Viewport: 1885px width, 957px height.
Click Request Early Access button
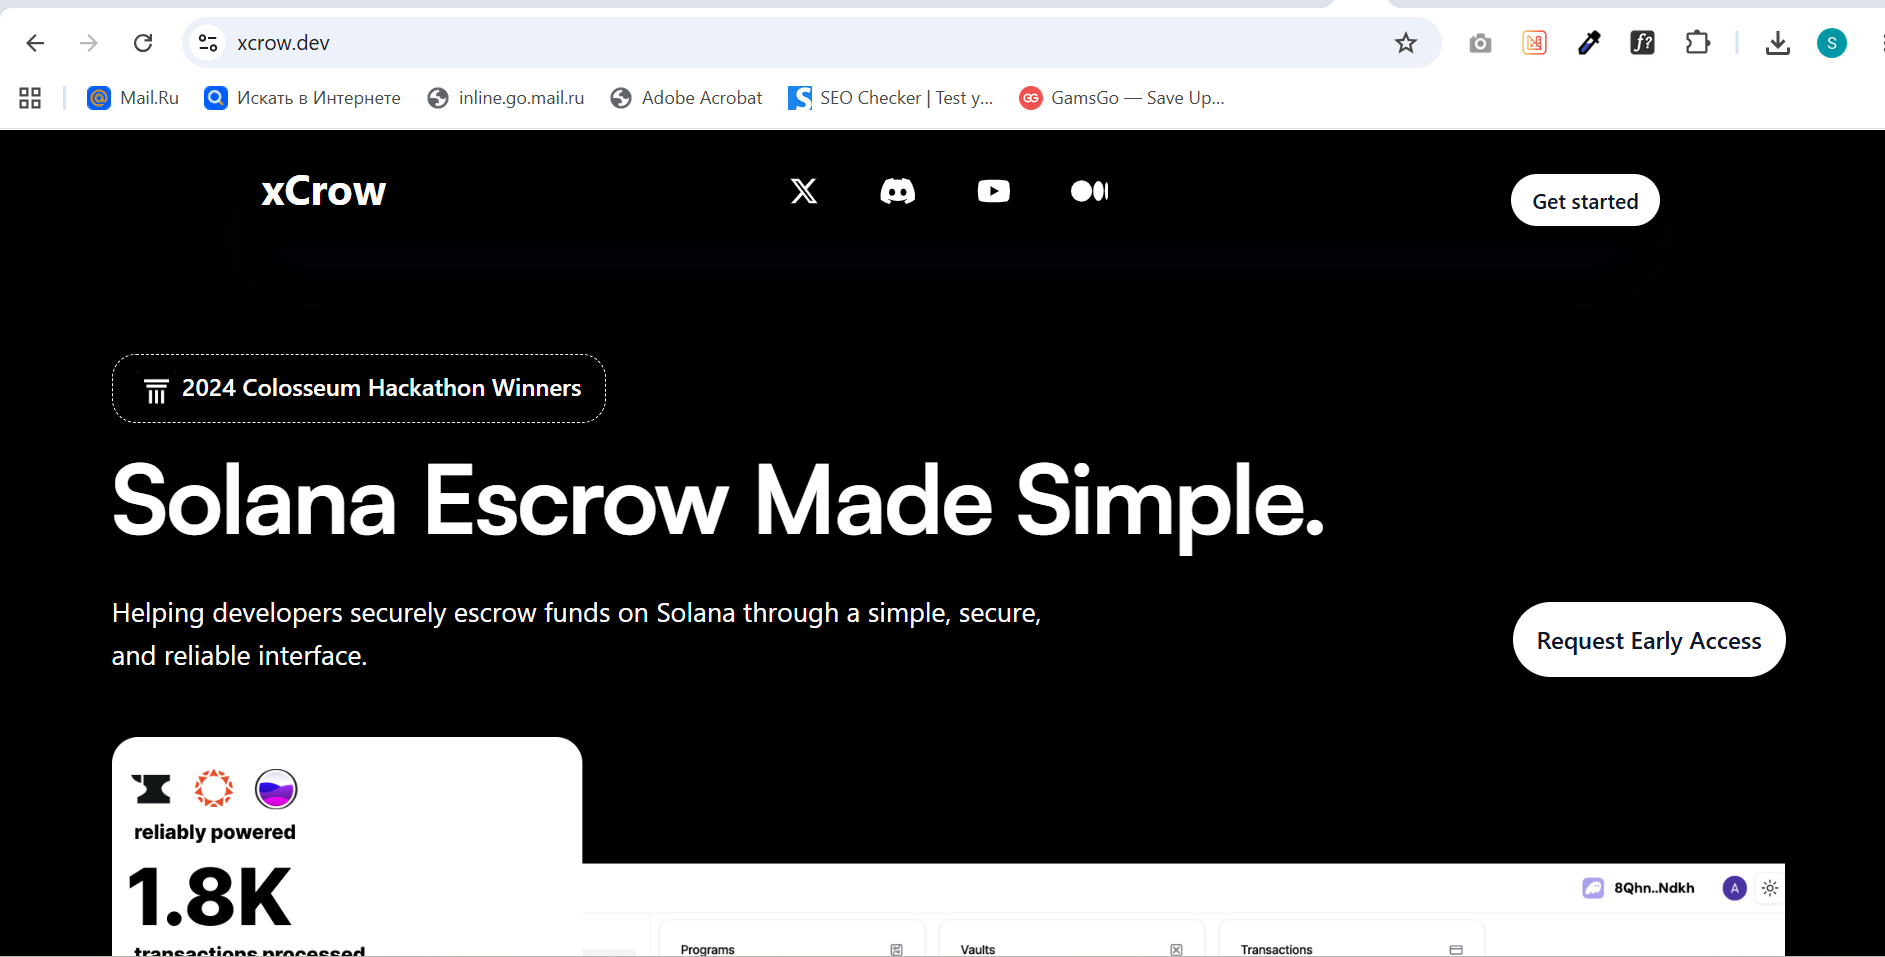[x=1649, y=640]
